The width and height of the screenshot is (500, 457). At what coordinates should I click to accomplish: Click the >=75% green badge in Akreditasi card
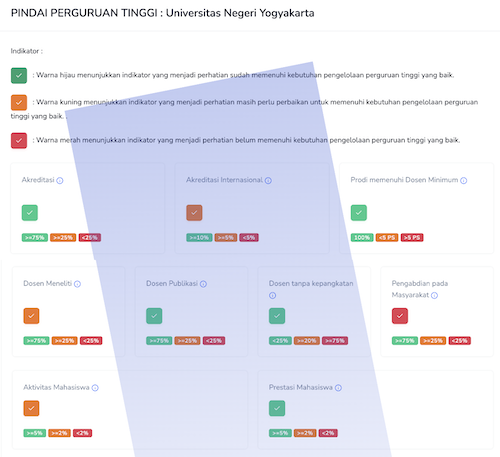pyautogui.click(x=35, y=238)
